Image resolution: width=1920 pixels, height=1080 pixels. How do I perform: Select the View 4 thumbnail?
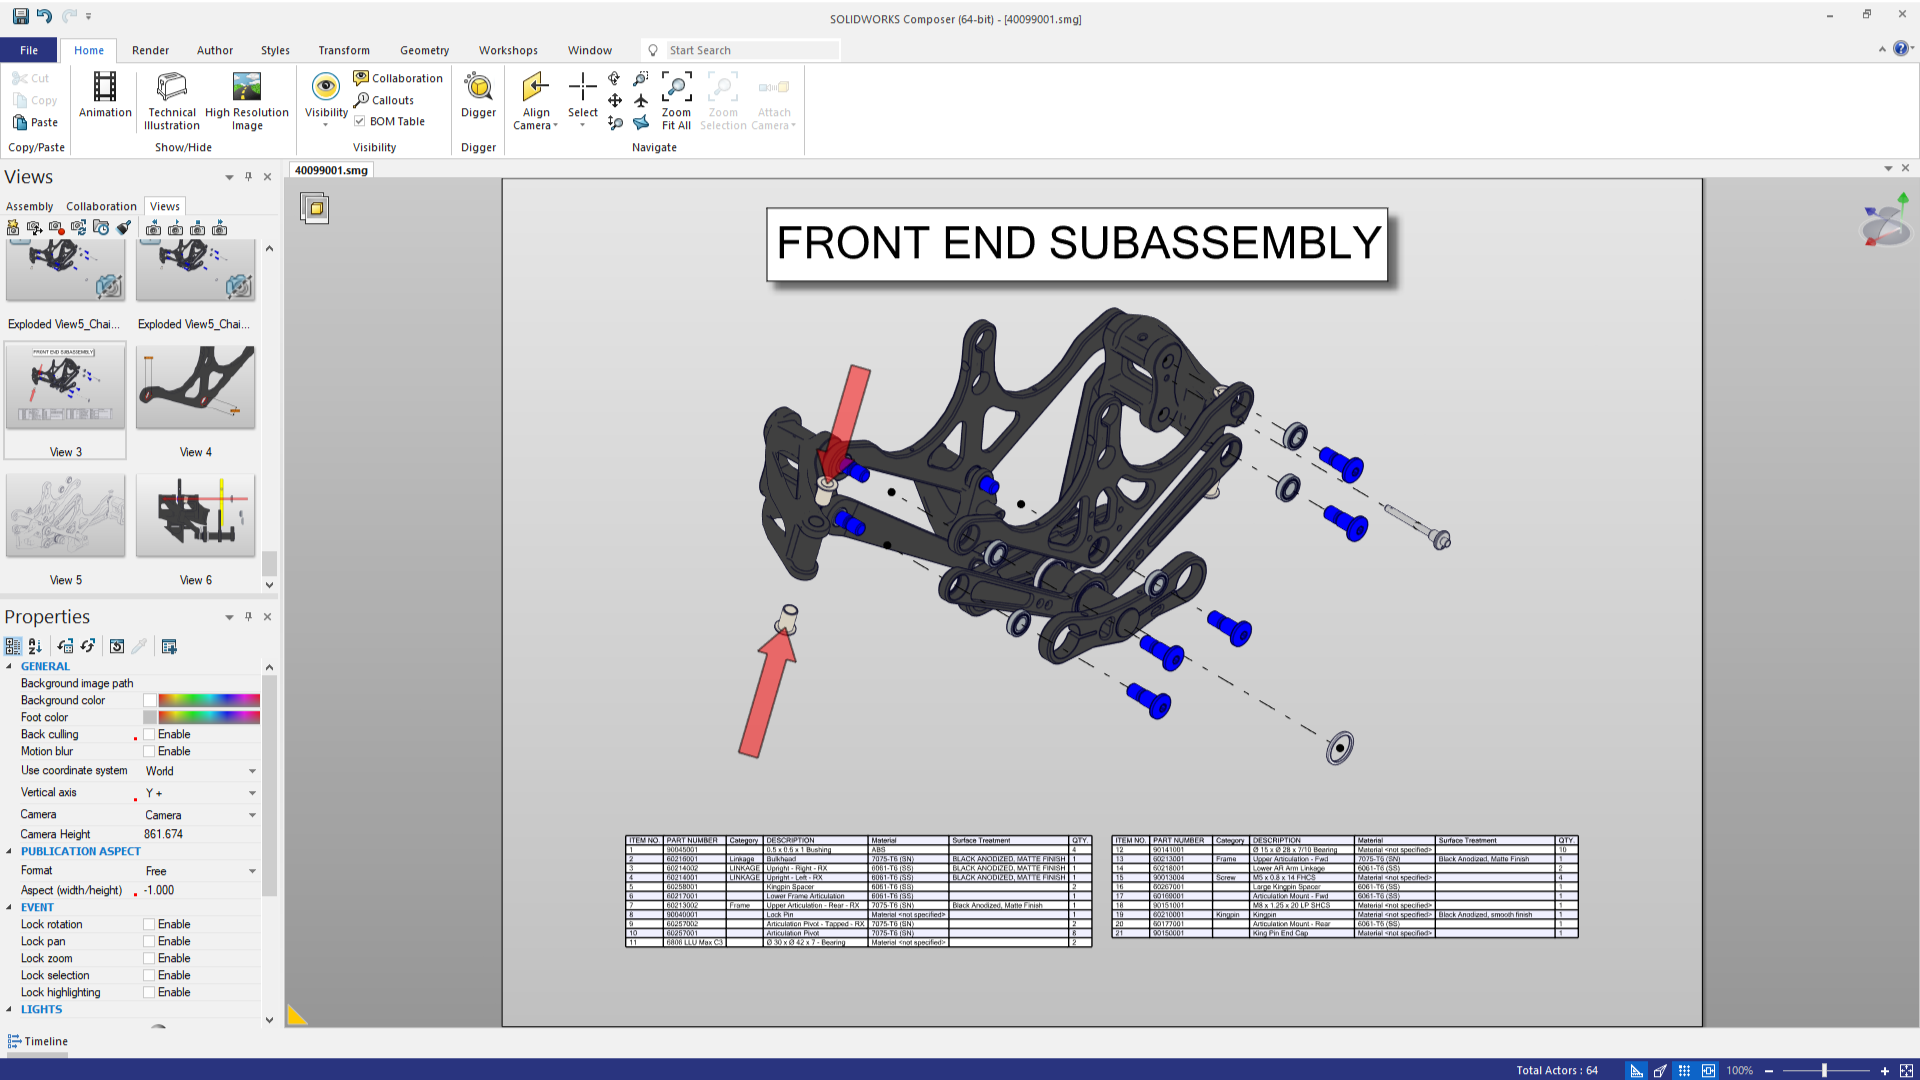pos(196,388)
